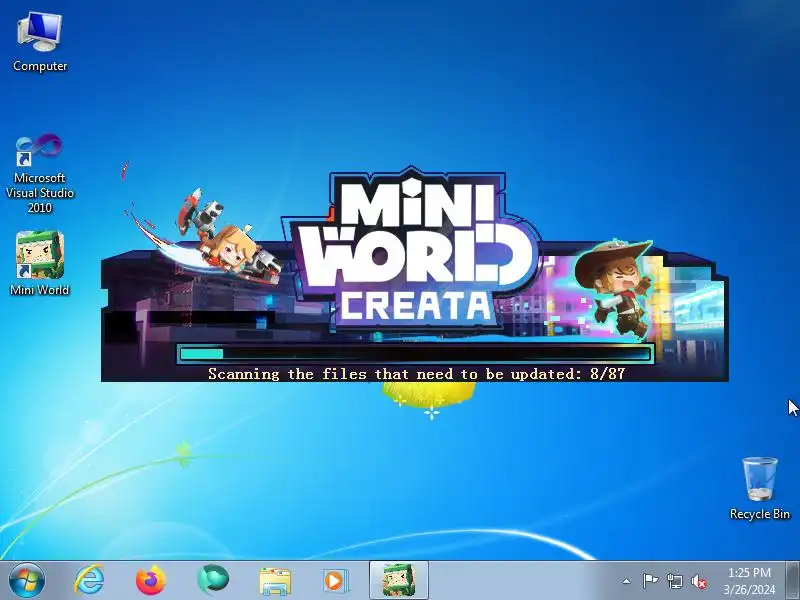This screenshot has height=600, width=800.
Task: Click the 'Scanning the files' status text
Action: pyautogui.click(x=416, y=374)
